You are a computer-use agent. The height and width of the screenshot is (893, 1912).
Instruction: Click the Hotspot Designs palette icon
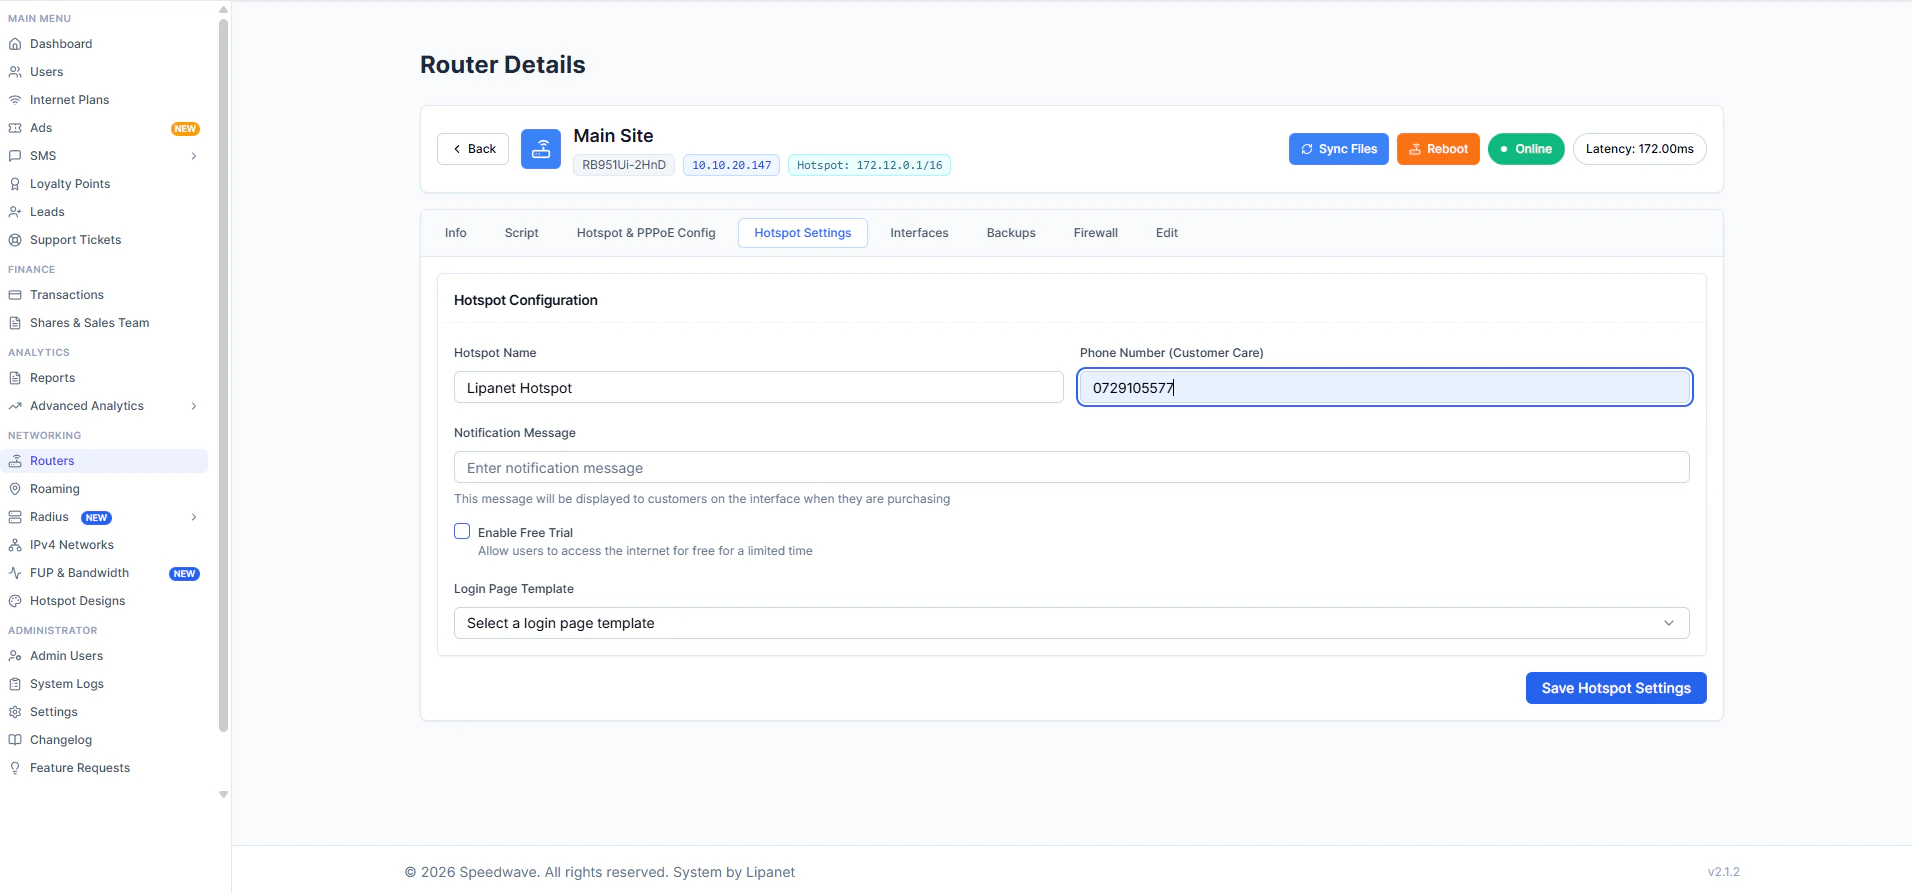(x=15, y=601)
